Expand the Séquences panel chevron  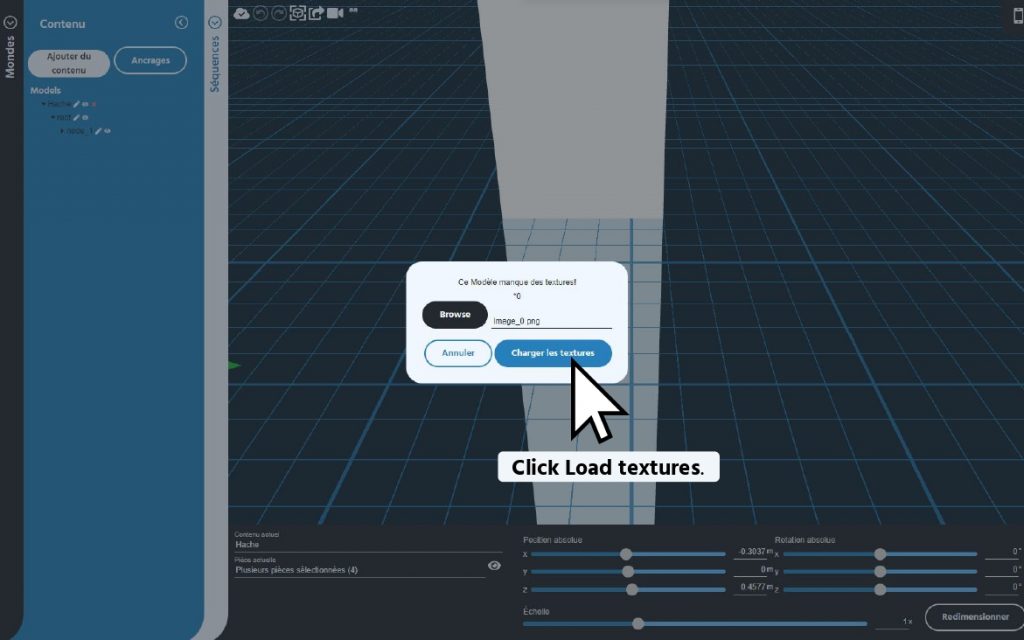(x=215, y=22)
